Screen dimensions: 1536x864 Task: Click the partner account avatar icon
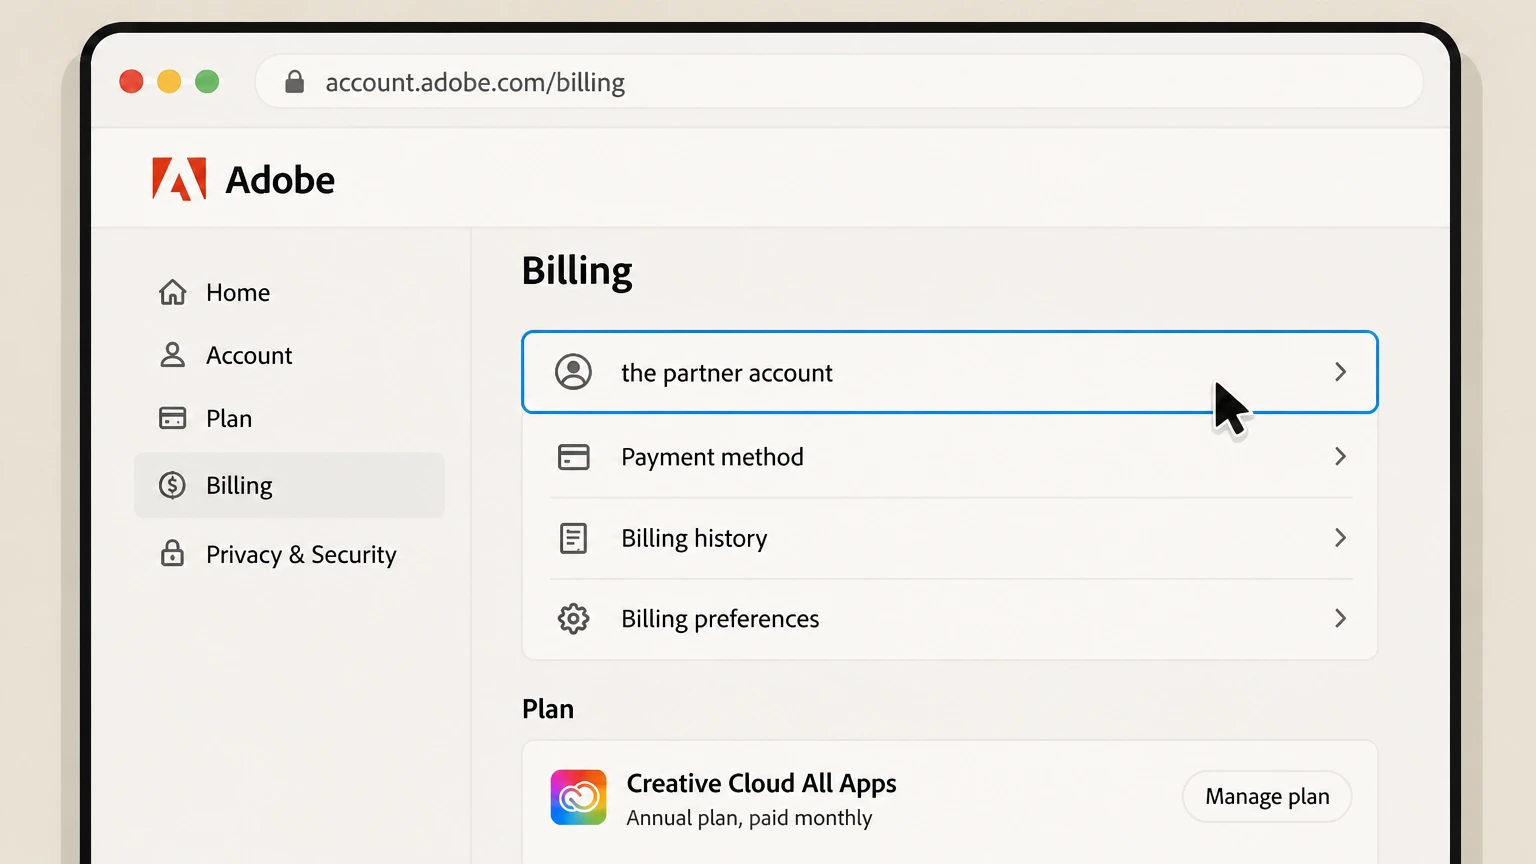pos(573,372)
